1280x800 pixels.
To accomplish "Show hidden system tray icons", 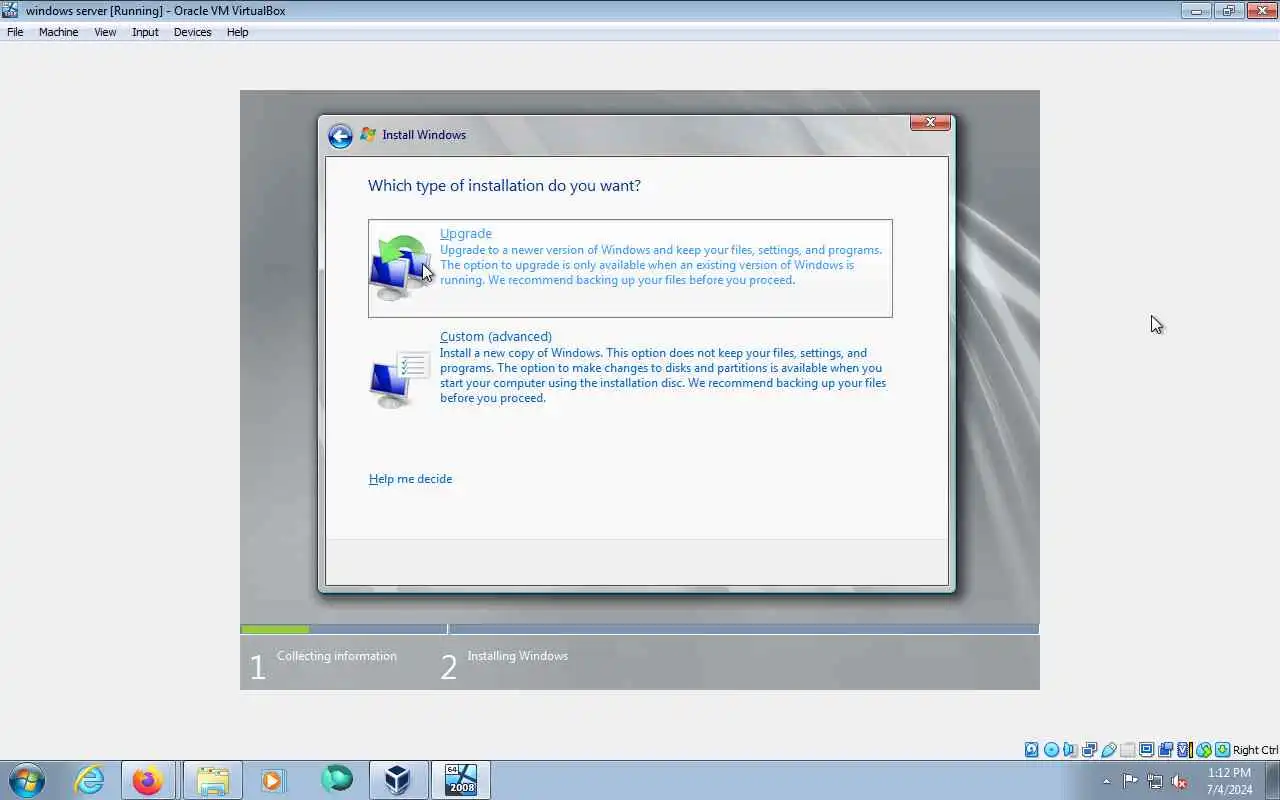I will [1106, 782].
